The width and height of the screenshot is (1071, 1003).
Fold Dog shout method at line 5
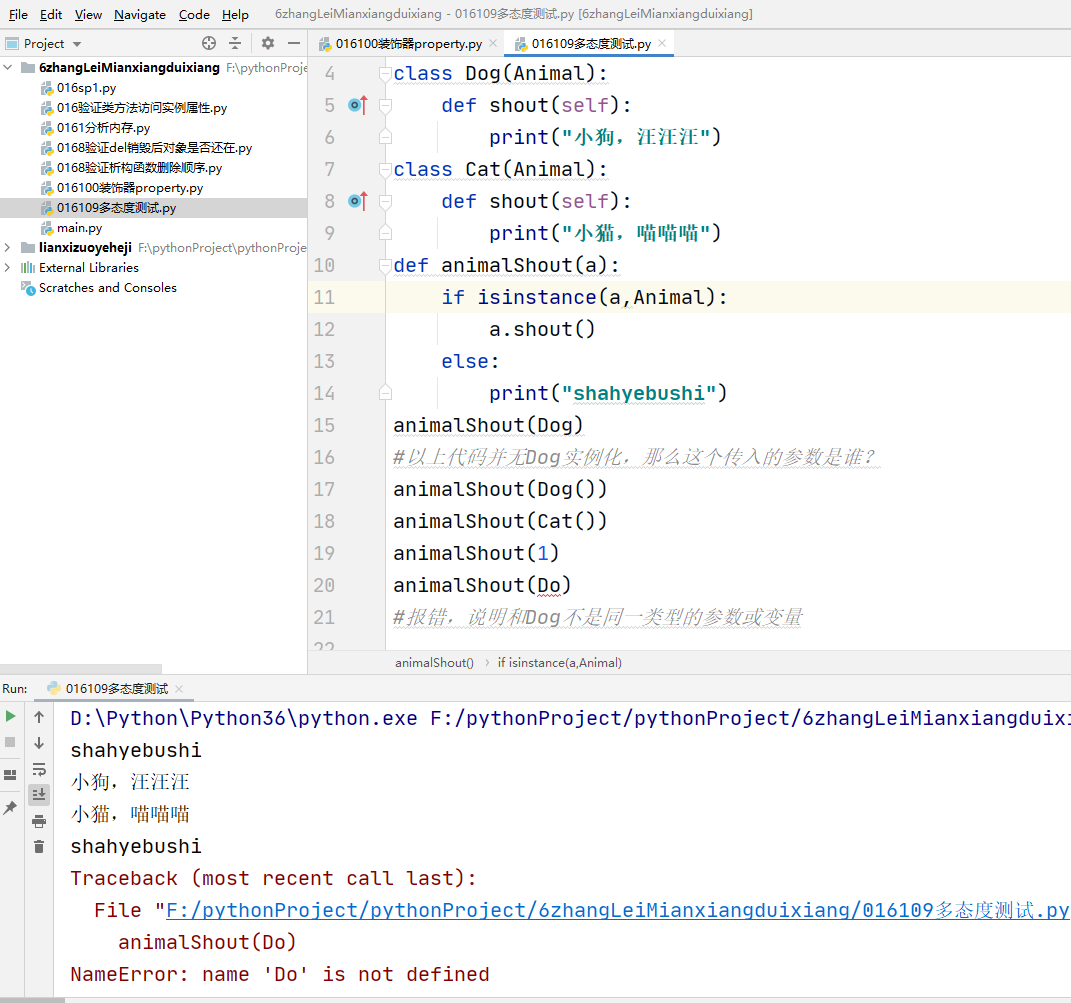point(385,105)
